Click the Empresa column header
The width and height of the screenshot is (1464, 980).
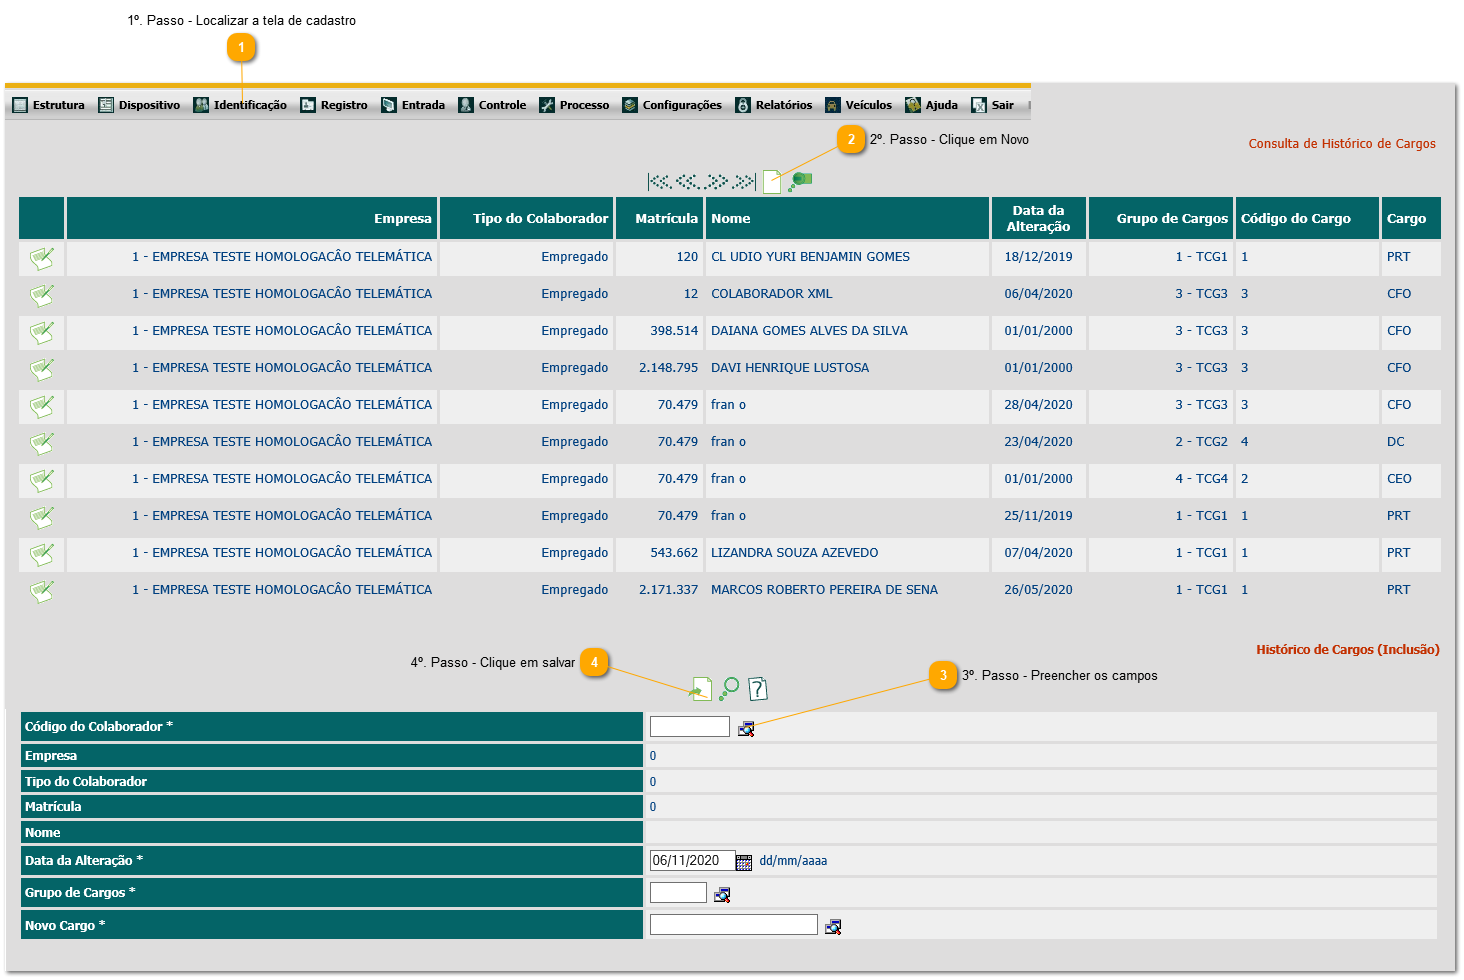click(x=251, y=218)
